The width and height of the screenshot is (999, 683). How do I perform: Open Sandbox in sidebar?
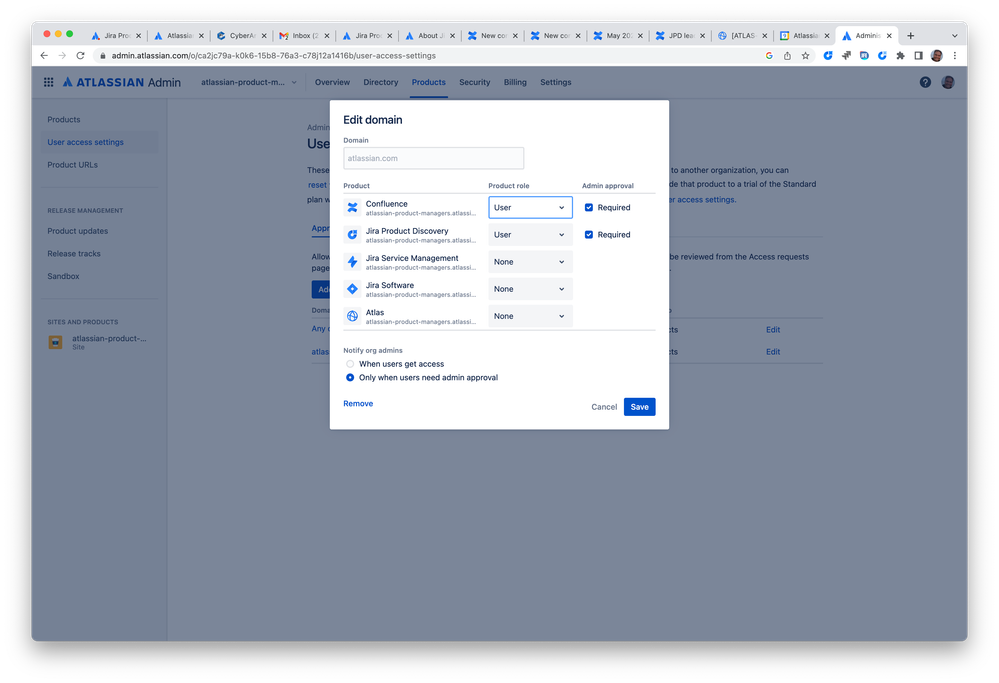tap(63, 277)
